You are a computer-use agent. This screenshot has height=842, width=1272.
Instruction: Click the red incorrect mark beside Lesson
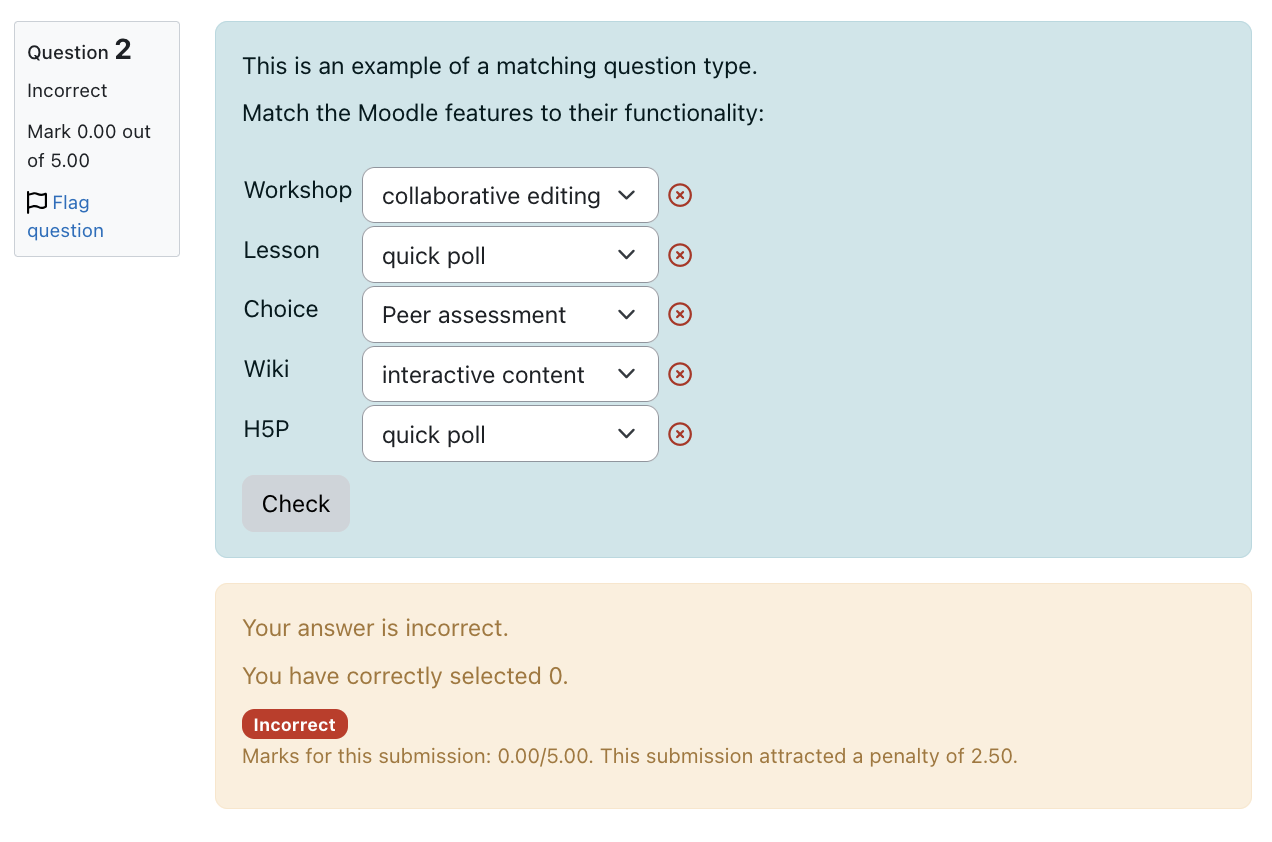click(x=680, y=255)
